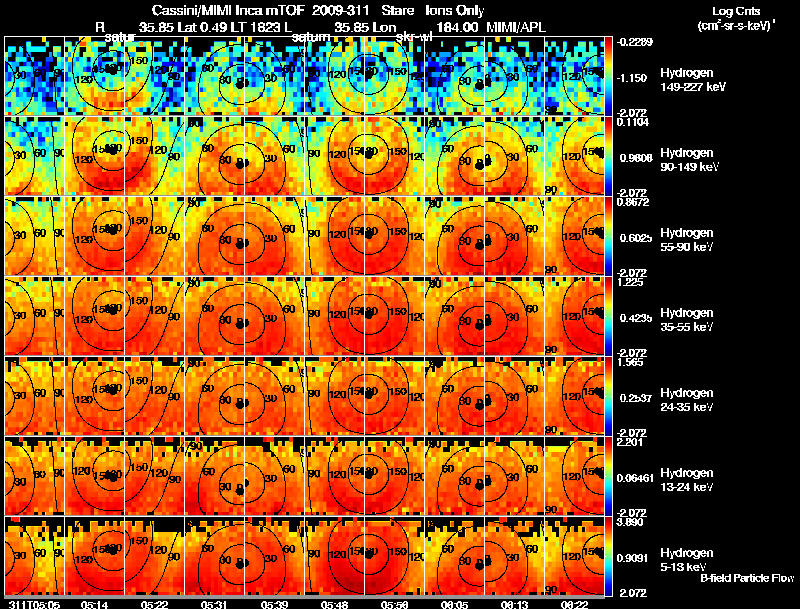The width and height of the screenshot is (800, 609).
Task: Select the 05:14 time axis label
Action: point(94,604)
